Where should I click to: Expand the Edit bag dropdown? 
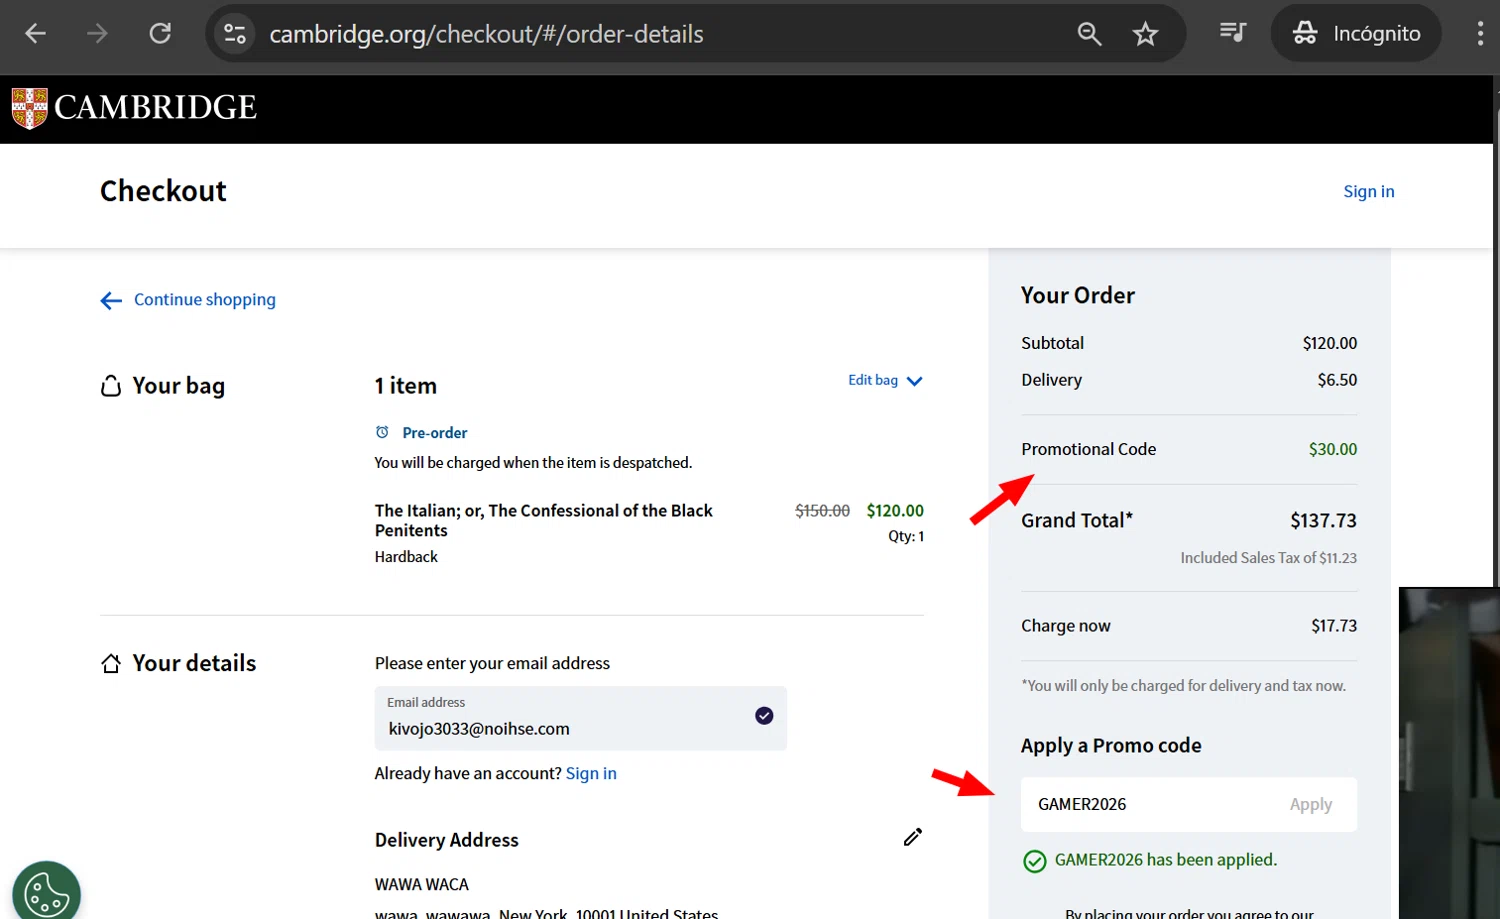pyautogui.click(x=885, y=380)
